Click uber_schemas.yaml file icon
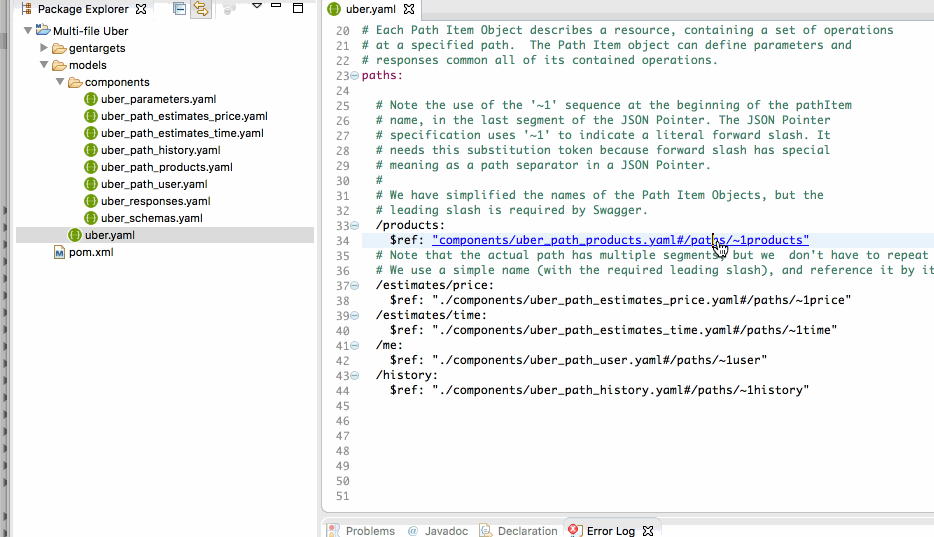934x537 pixels. click(x=91, y=218)
